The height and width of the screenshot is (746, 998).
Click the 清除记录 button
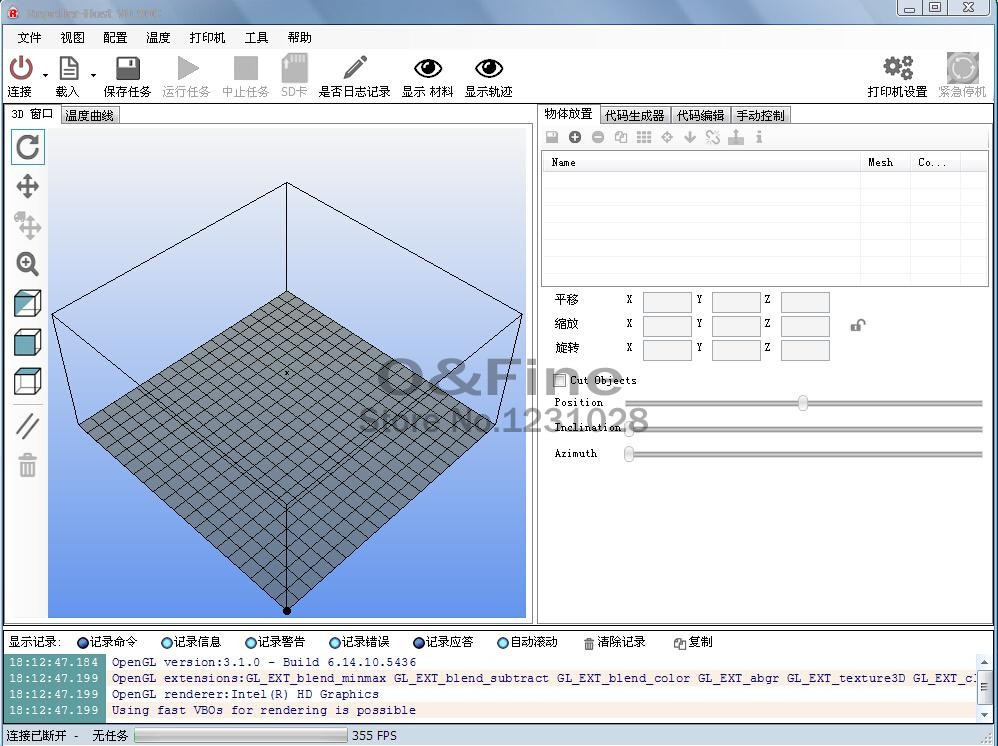(614, 643)
